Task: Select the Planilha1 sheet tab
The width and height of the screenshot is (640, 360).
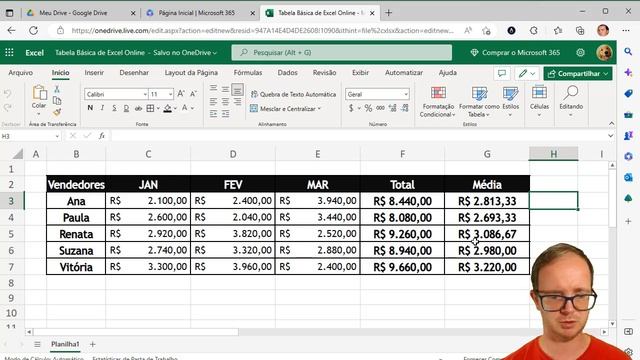Action: 65,344
